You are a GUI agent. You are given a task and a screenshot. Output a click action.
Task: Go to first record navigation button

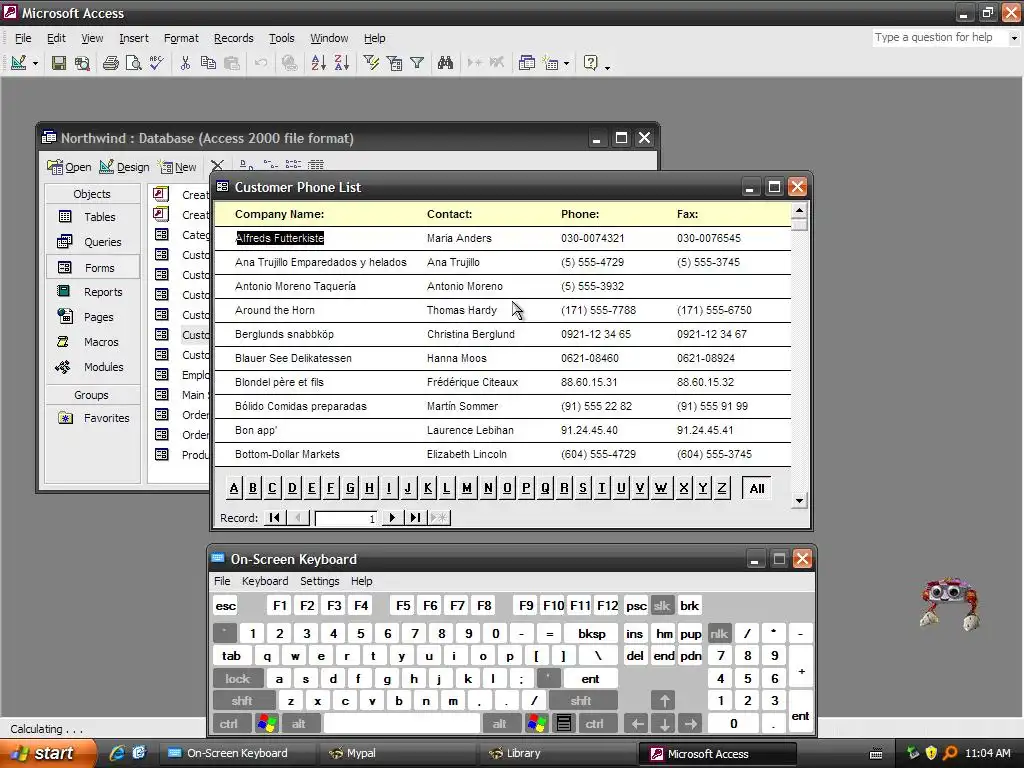pos(275,518)
